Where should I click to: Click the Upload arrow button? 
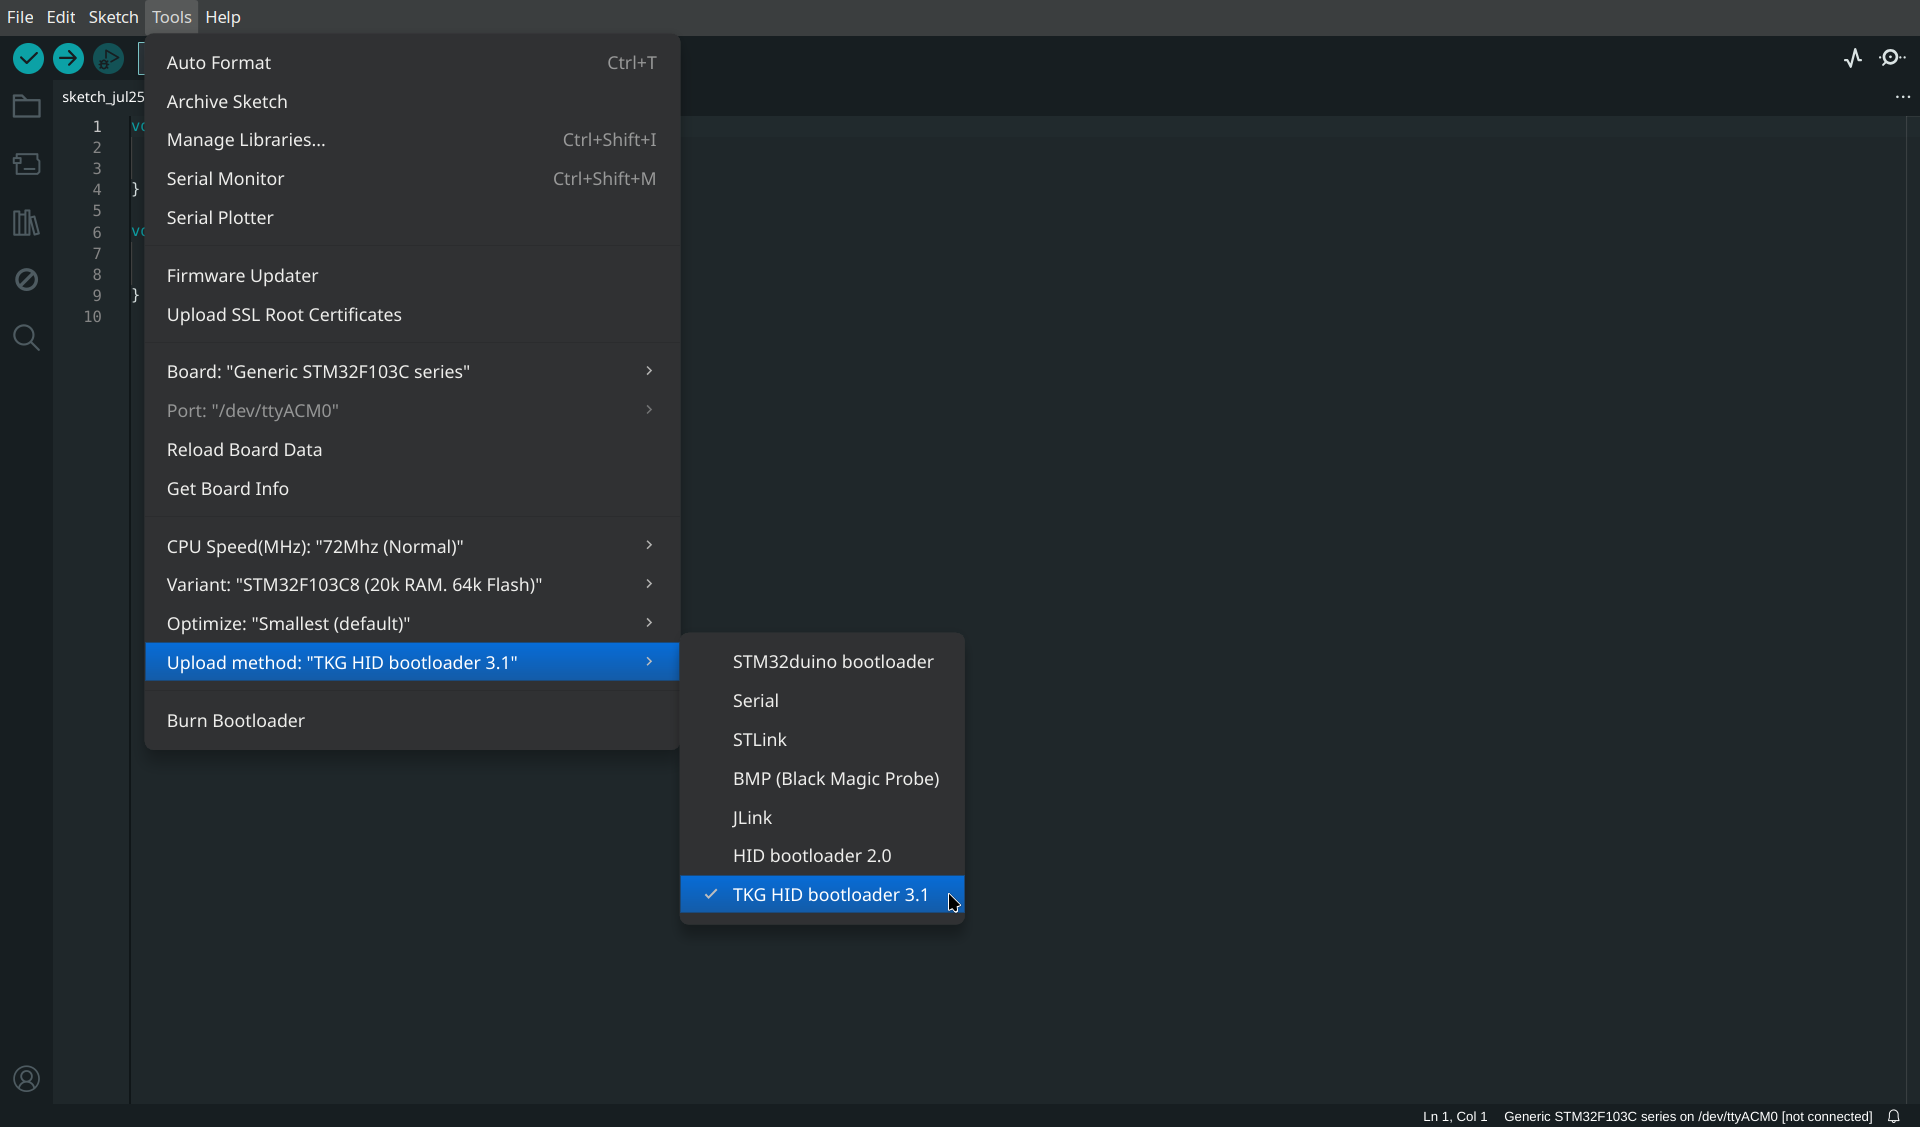coord(68,59)
